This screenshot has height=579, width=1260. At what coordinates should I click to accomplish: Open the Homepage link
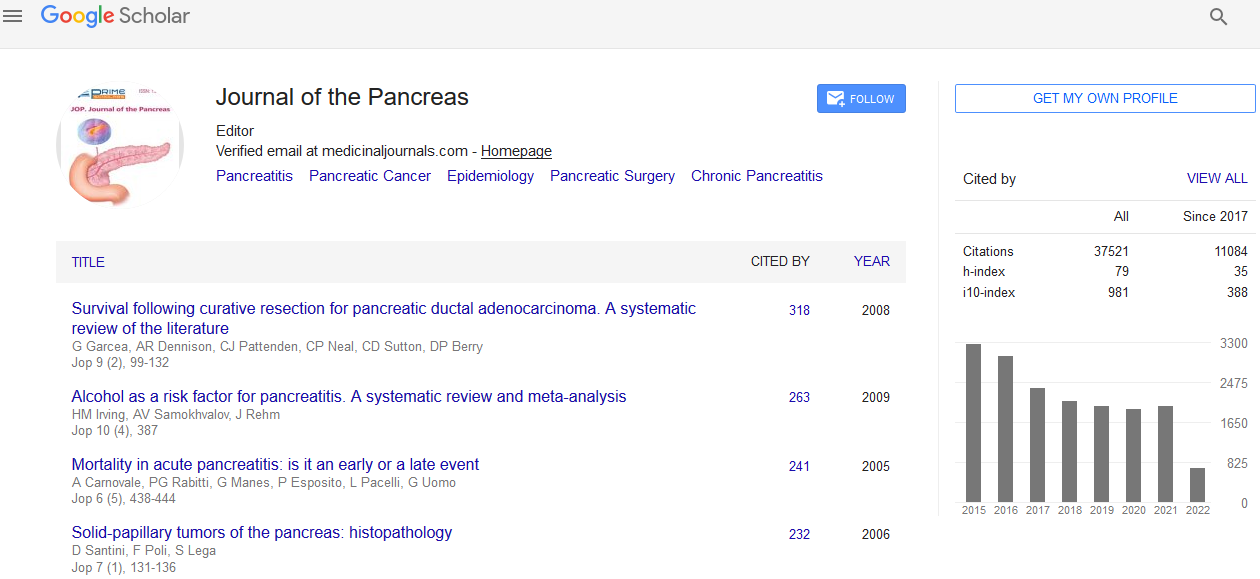516,151
